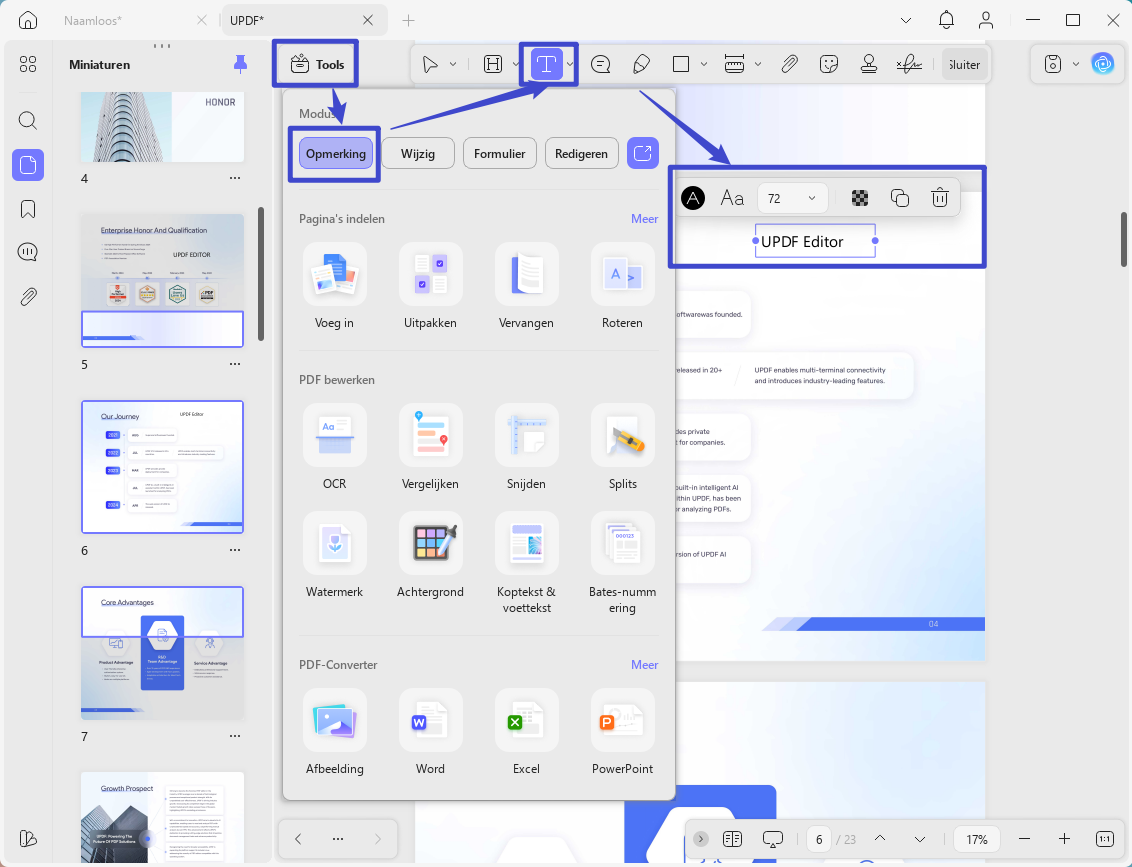Open the Achtergrond tool
Image resolution: width=1132 pixels, height=867 pixels.
point(430,556)
